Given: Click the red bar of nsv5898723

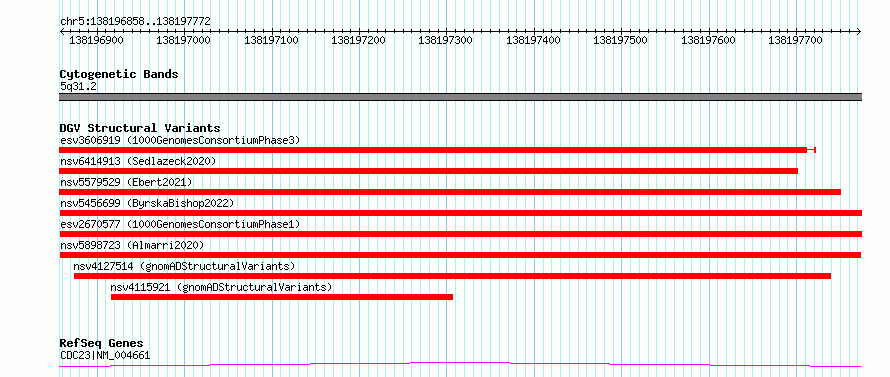Looking at the screenshot, I should pyautogui.click(x=460, y=255).
